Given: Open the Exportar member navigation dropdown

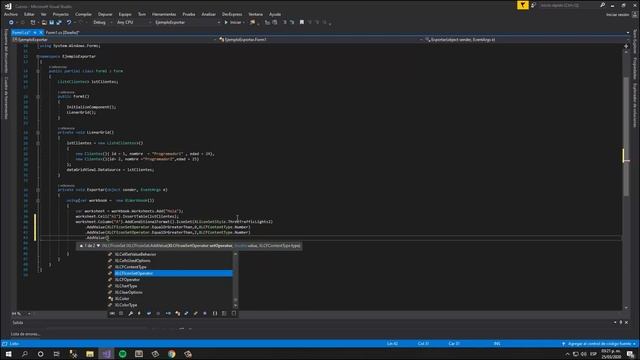Looking at the screenshot, I should click(x=524, y=40).
